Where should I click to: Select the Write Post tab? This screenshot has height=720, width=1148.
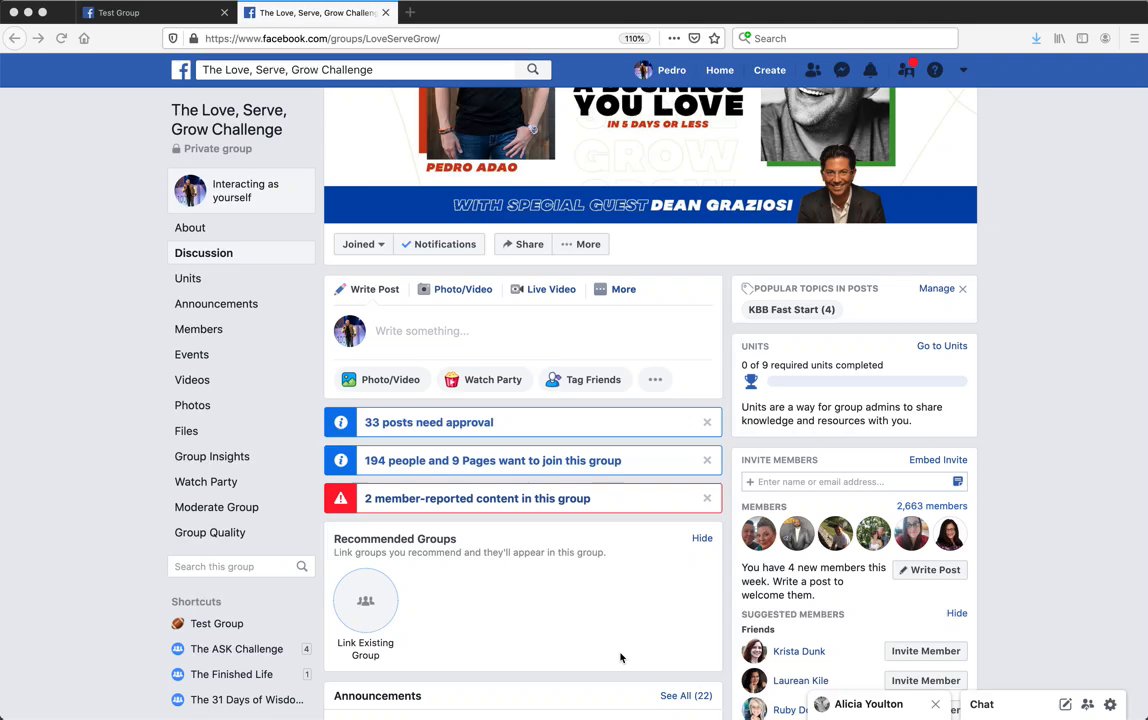point(367,289)
